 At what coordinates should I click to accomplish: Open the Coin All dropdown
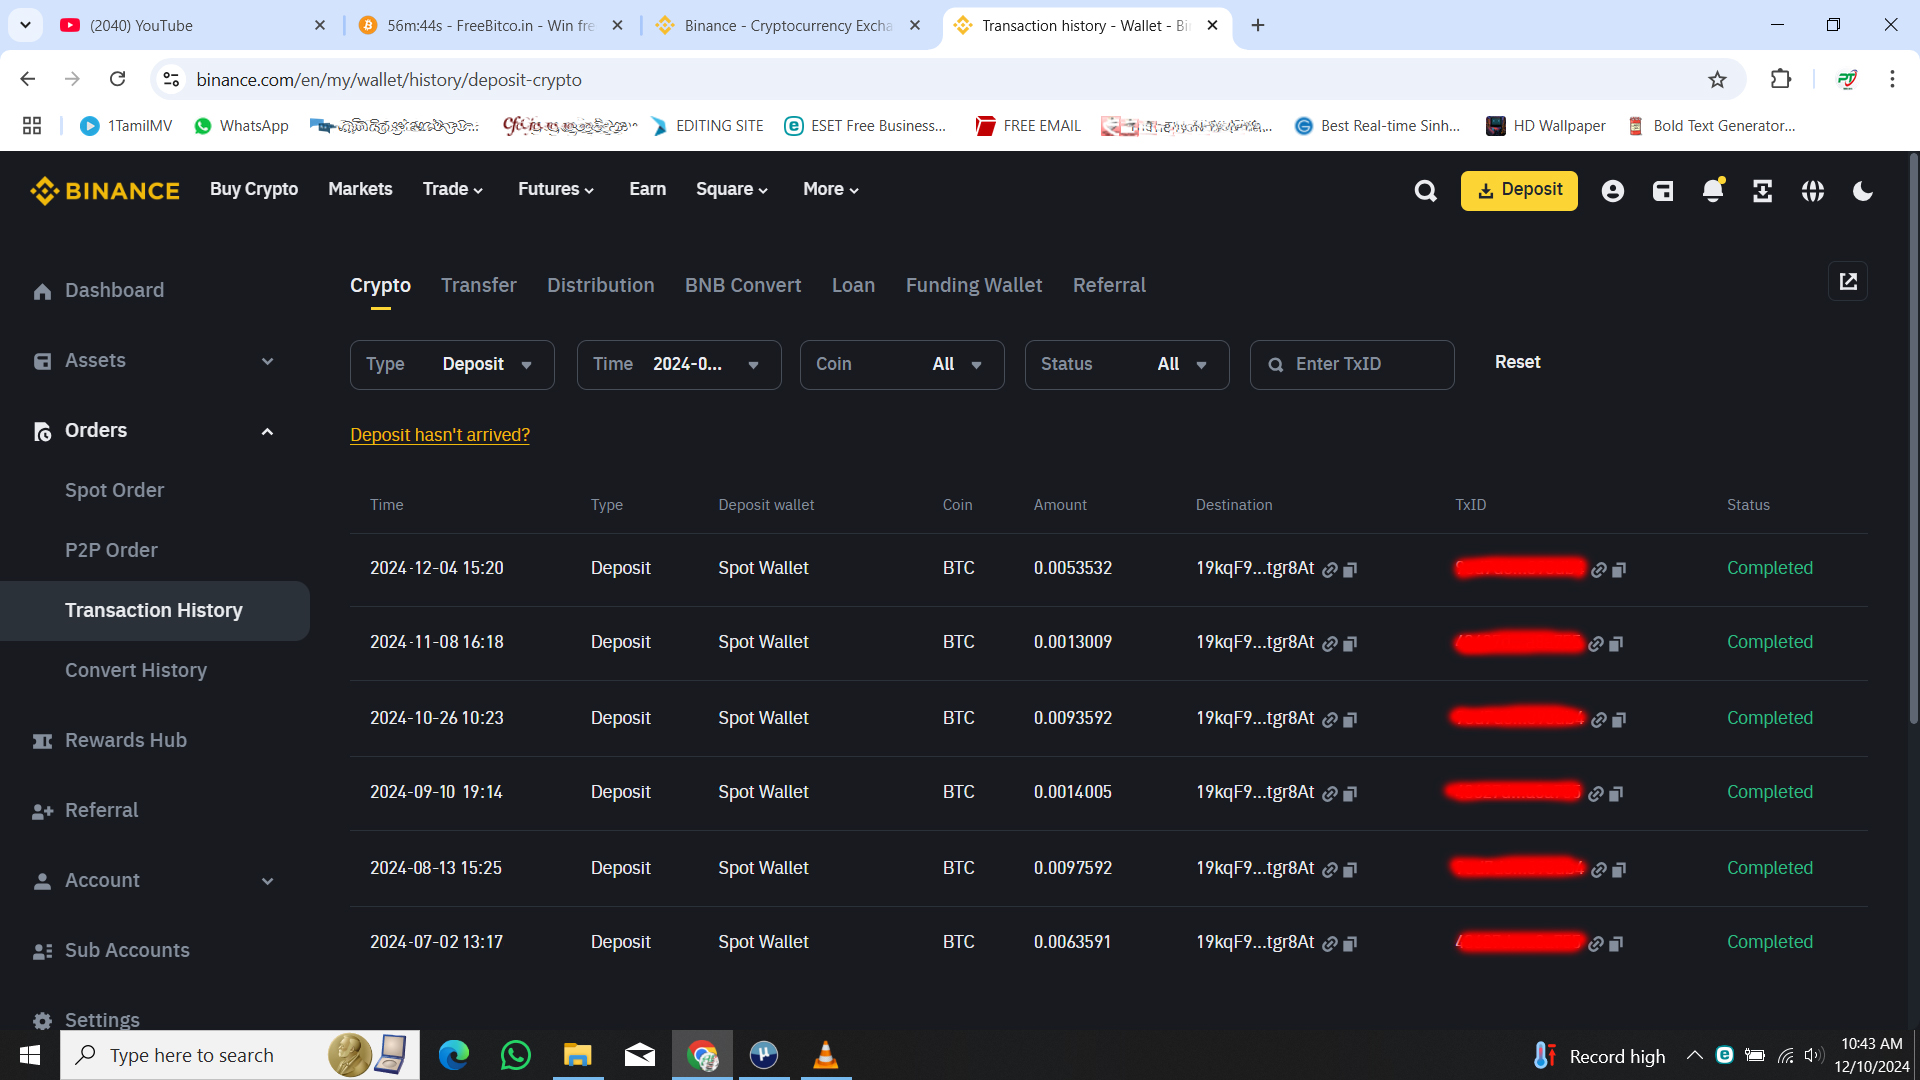[x=902, y=365]
